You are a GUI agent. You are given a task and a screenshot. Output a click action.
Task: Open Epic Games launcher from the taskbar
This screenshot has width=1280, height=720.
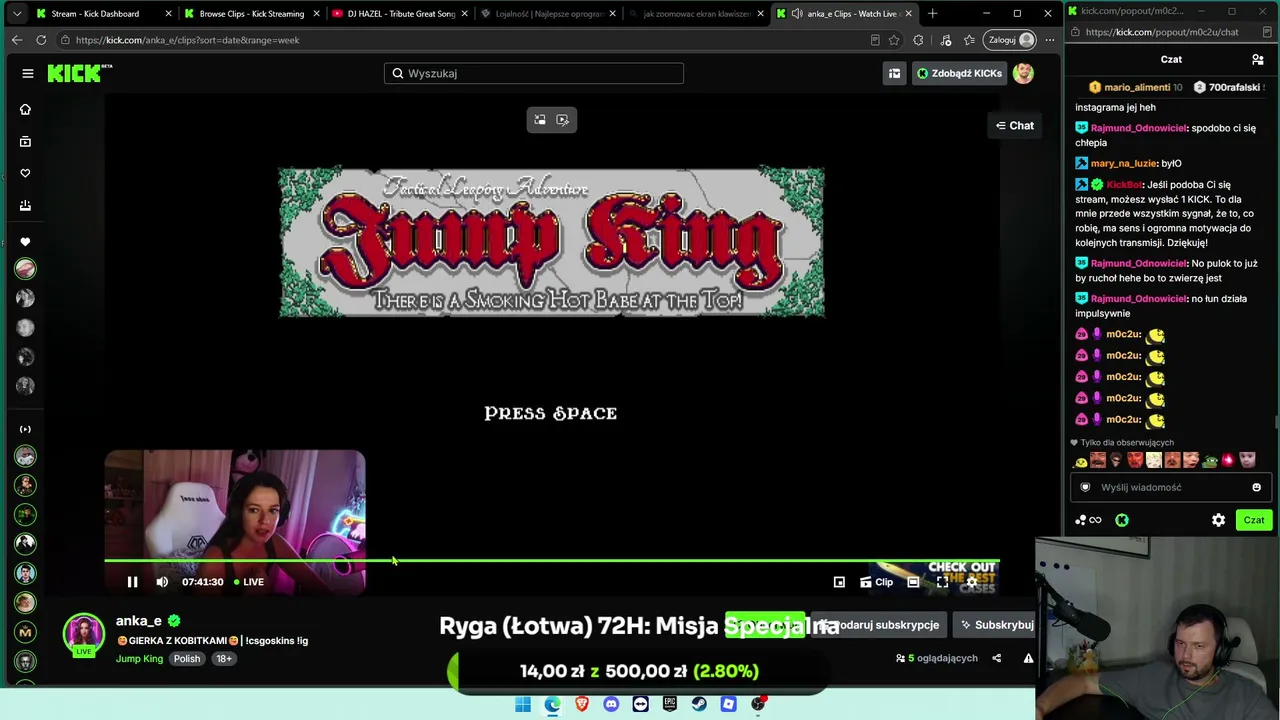670,704
